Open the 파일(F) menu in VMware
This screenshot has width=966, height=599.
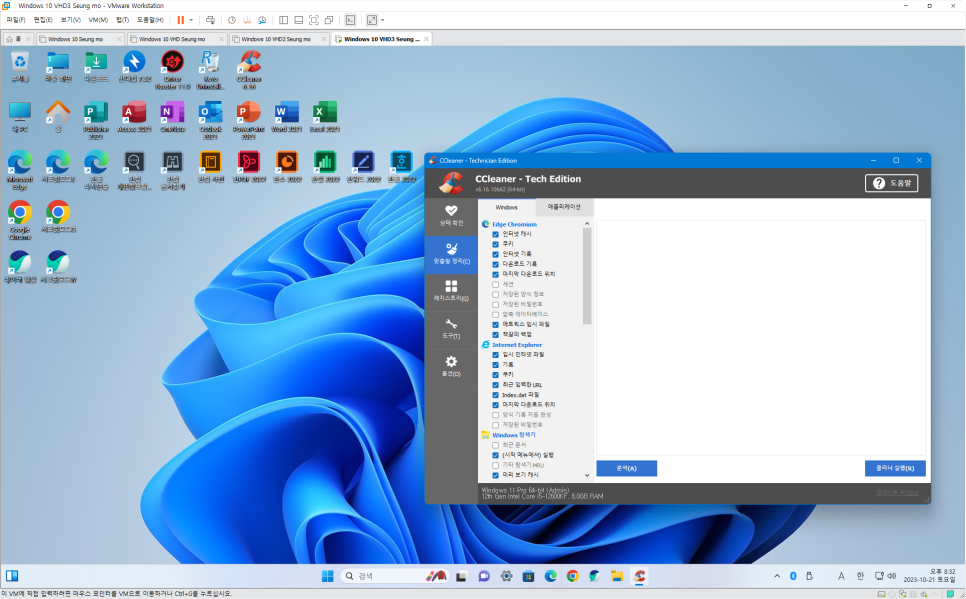15,20
